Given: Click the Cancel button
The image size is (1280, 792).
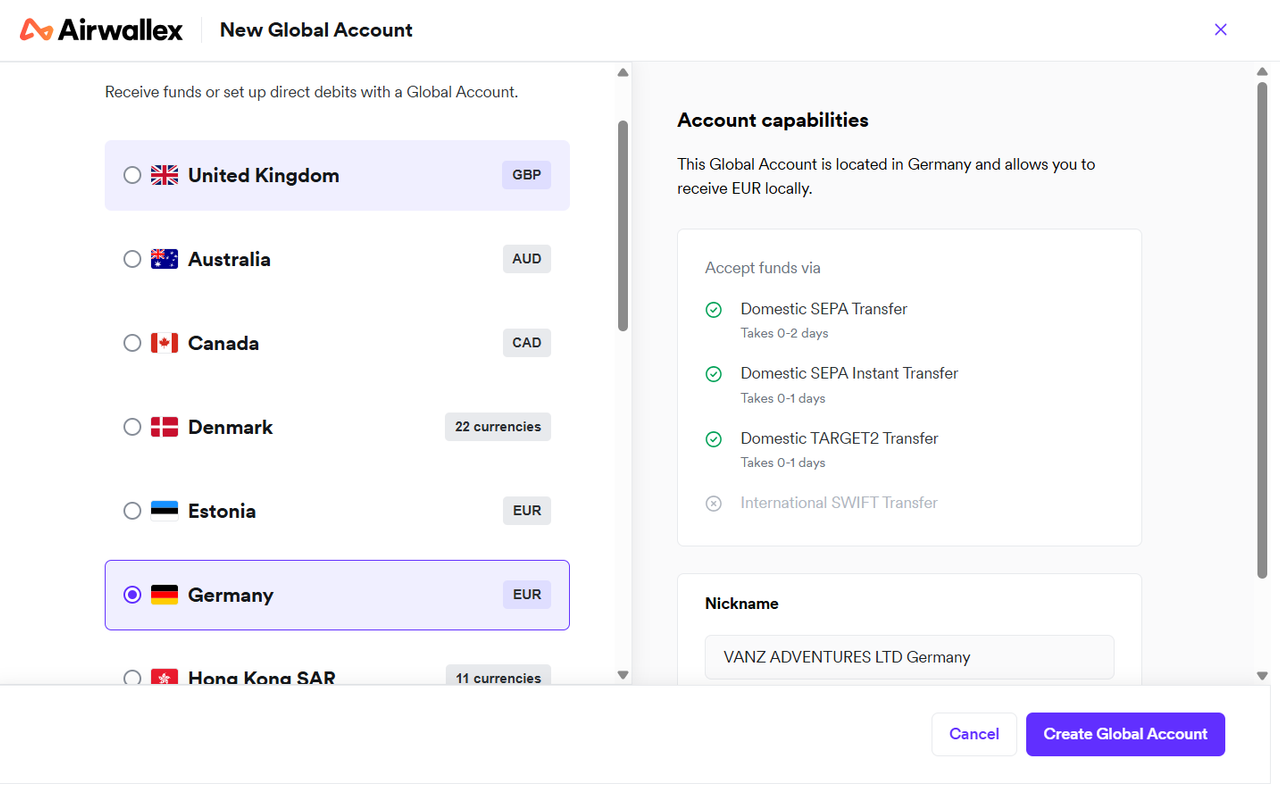Looking at the screenshot, I should click(x=974, y=734).
